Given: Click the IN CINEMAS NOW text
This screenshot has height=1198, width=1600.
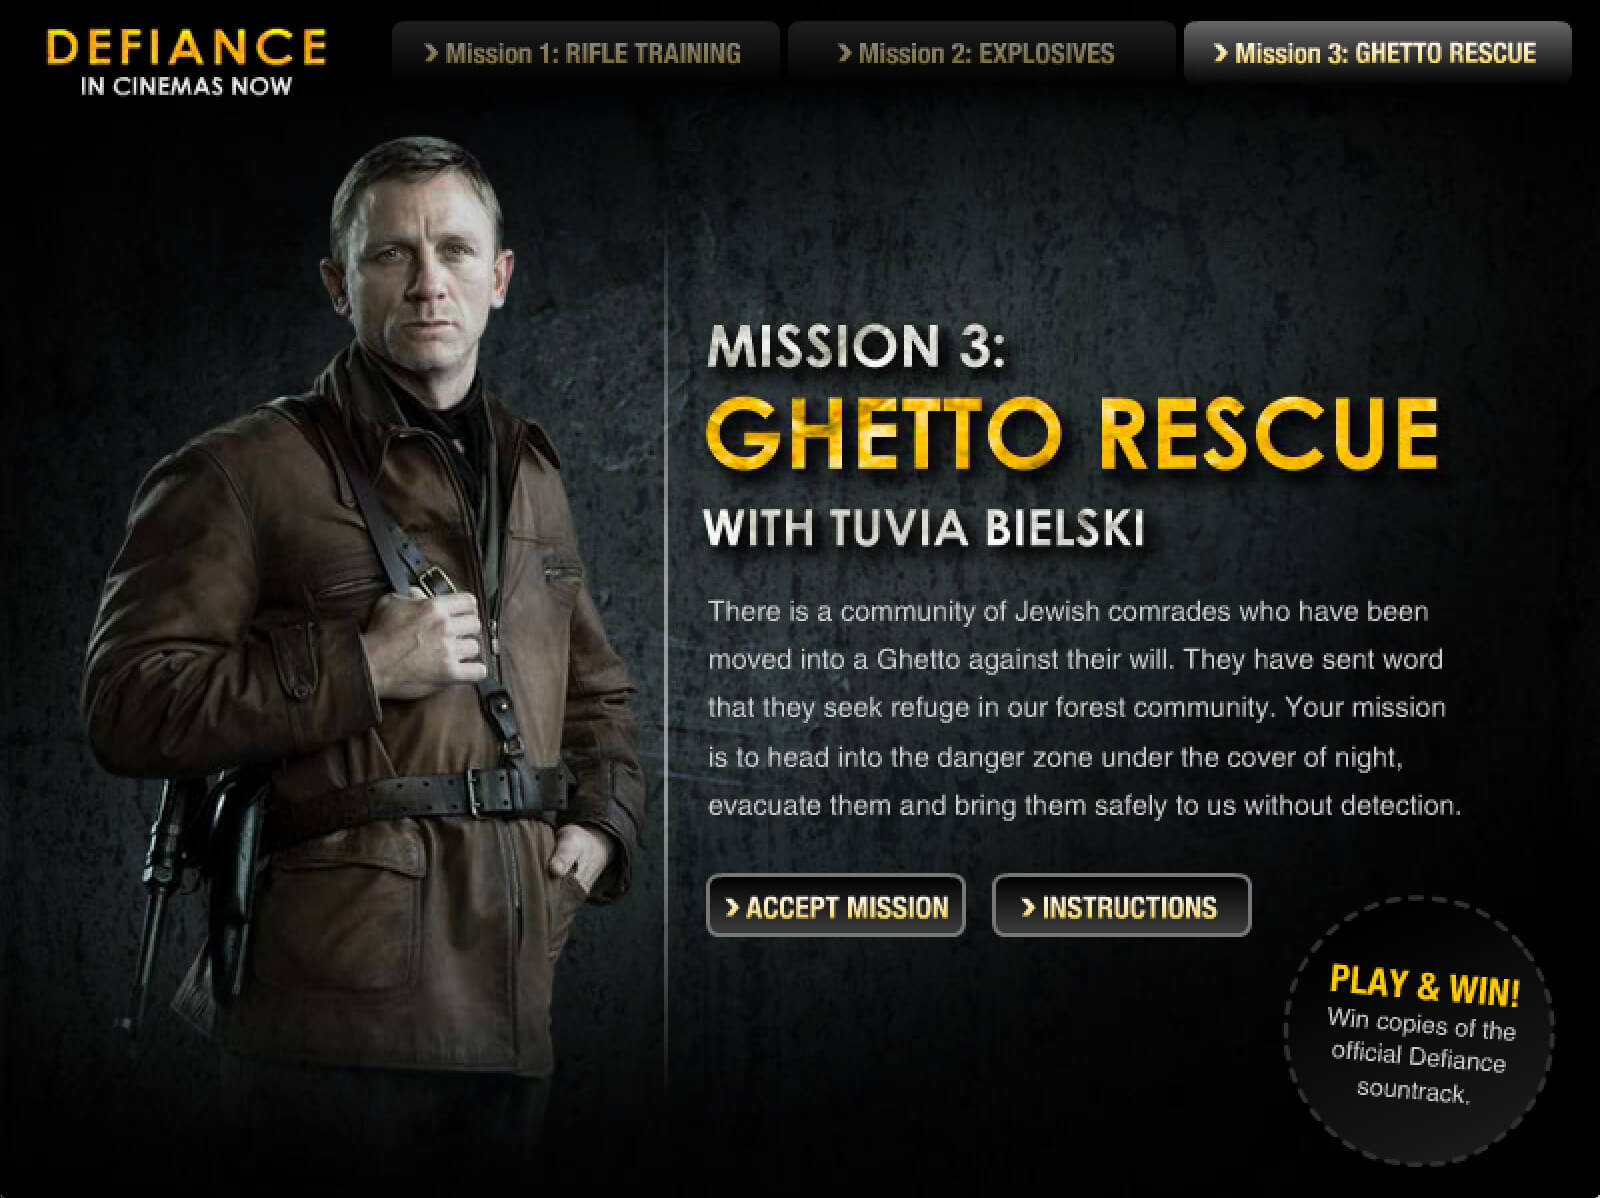Looking at the screenshot, I should pyautogui.click(x=186, y=86).
